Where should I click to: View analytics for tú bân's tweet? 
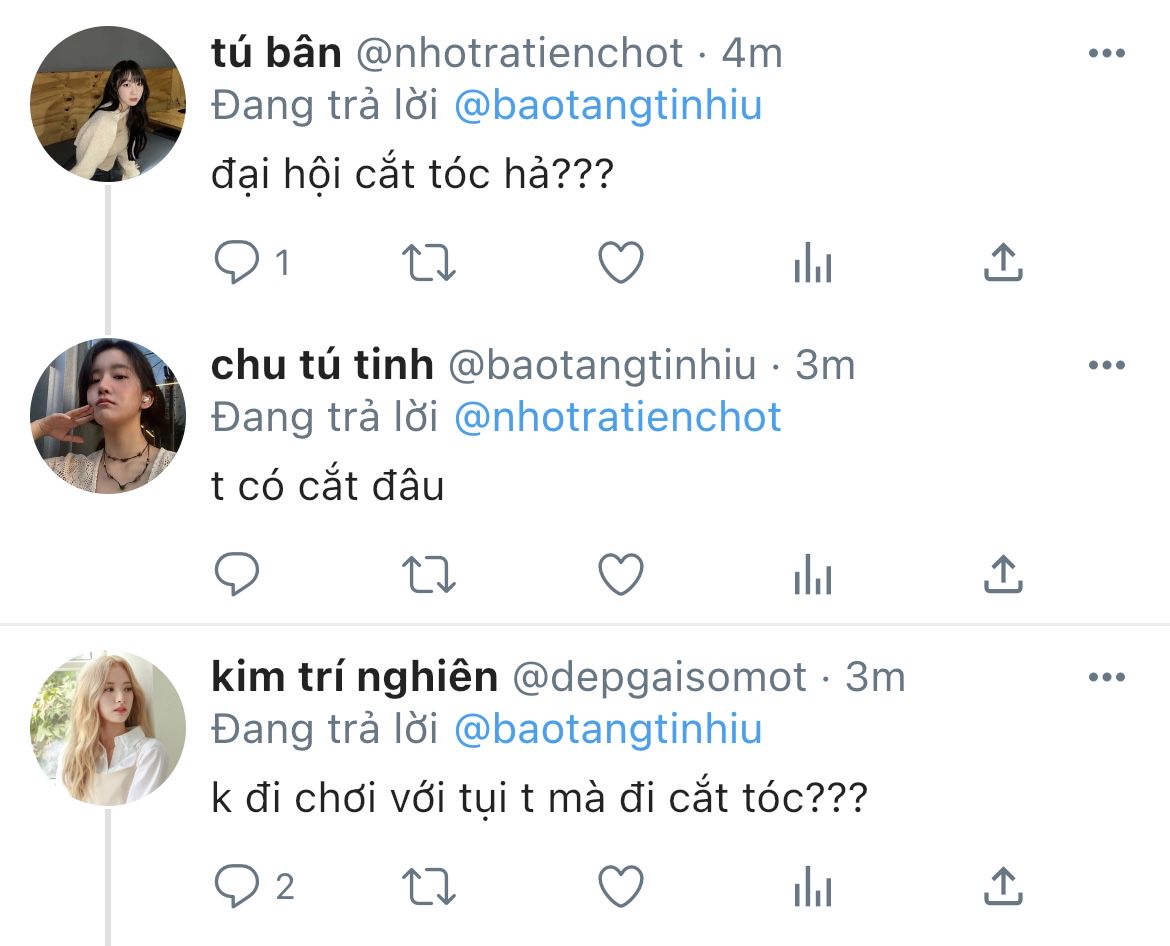(x=812, y=264)
